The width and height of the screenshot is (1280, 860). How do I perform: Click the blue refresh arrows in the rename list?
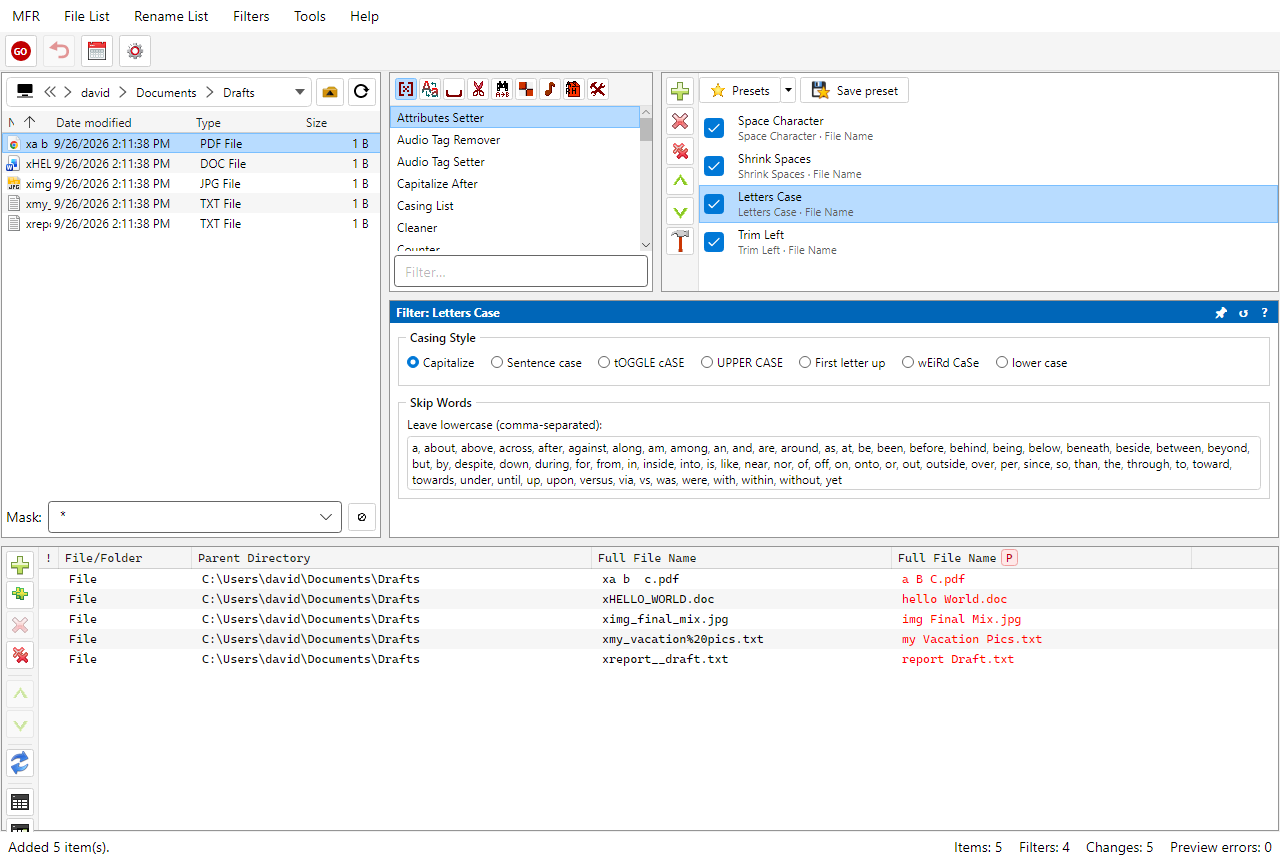20,763
